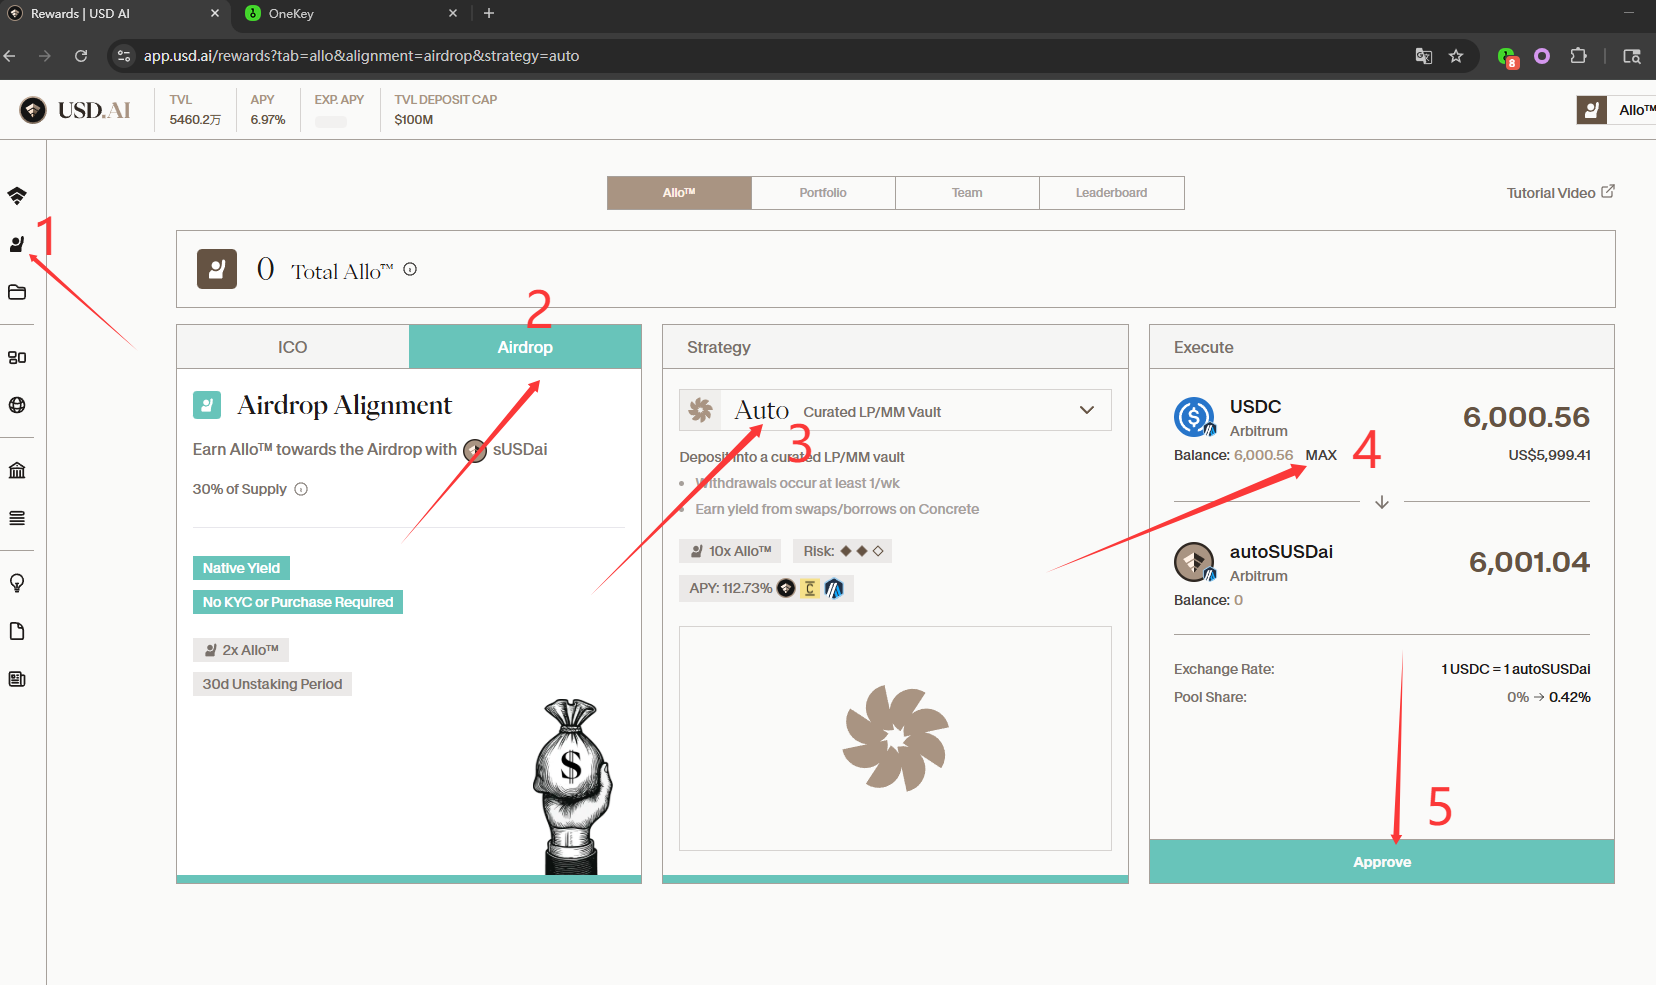
Task: Click the Total Allo badge icon
Action: (217, 269)
